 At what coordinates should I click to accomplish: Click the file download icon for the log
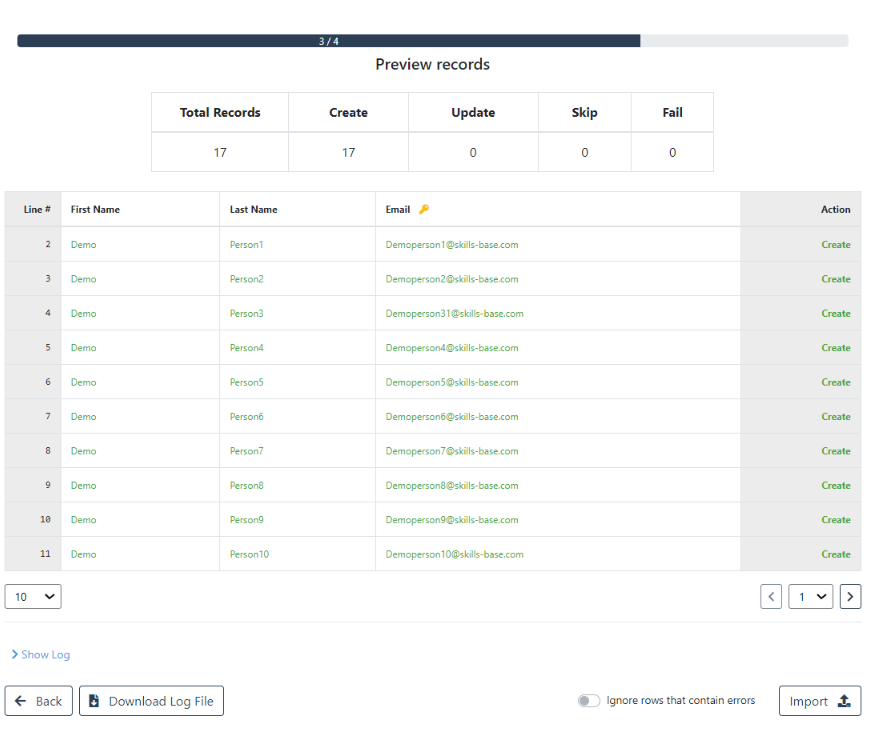[x=95, y=701]
